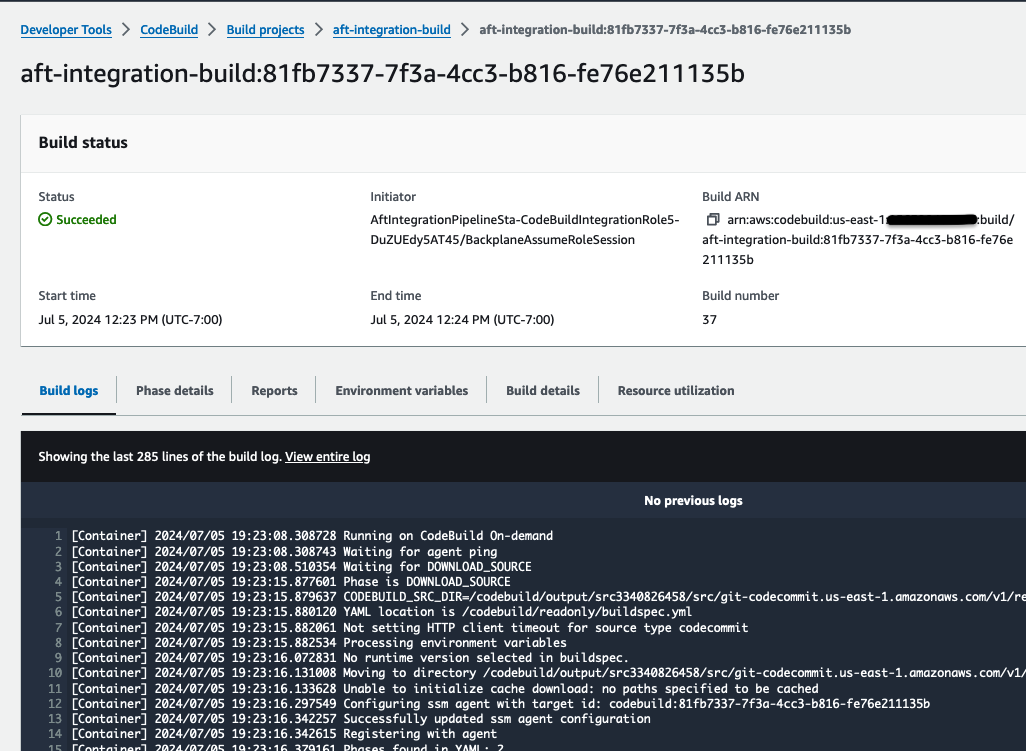Select the final breadcrumb build ID entry
Viewport: 1026px width, 751px height.
point(665,29)
